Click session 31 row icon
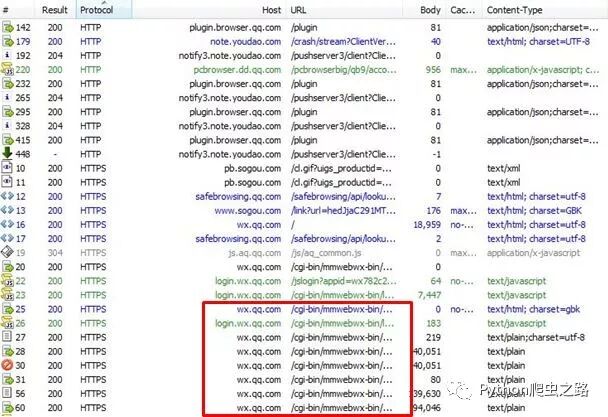 [8, 379]
